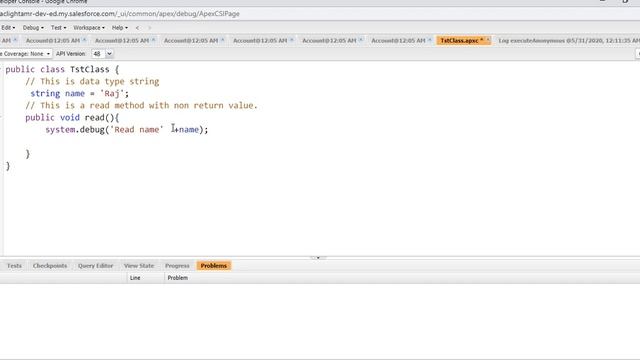The height and width of the screenshot is (360, 640).
Task: Expand the Code Coverage None dropdown
Action: click(x=25, y=54)
